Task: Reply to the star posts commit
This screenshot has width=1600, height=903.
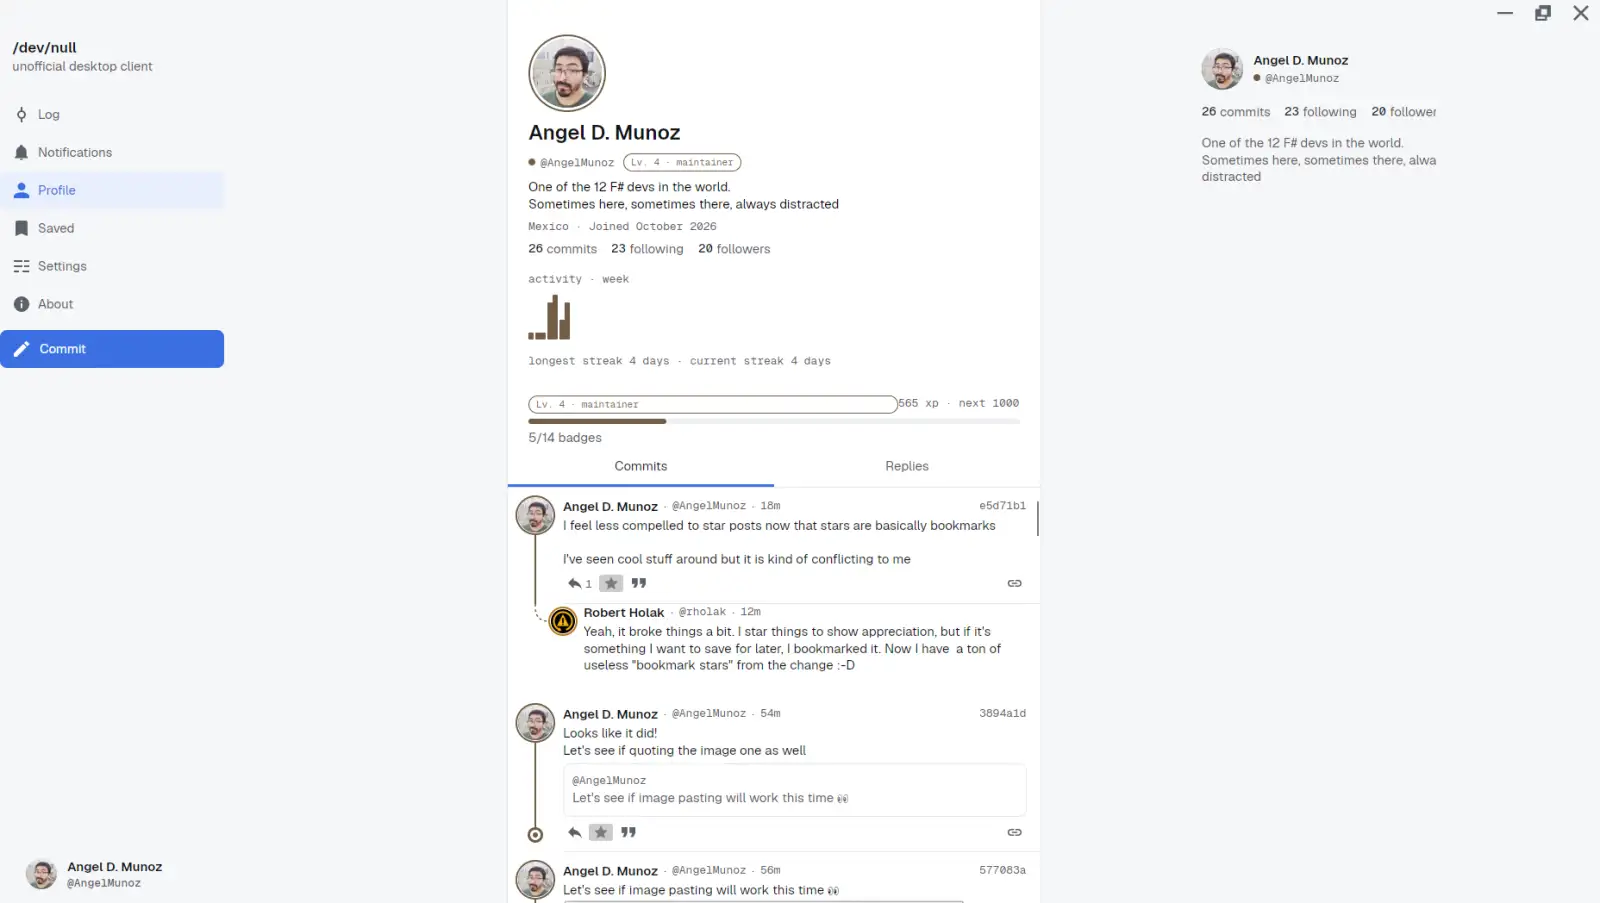Action: tap(574, 583)
